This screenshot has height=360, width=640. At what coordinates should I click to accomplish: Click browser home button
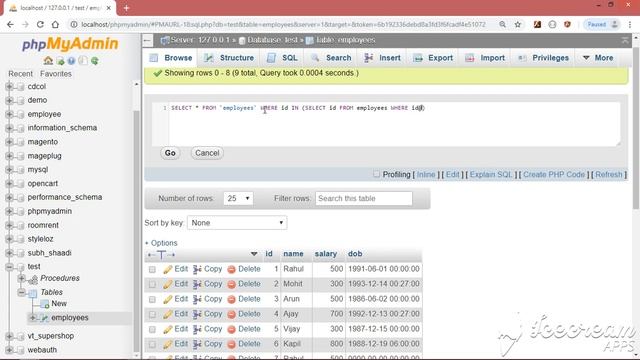tap(55, 24)
